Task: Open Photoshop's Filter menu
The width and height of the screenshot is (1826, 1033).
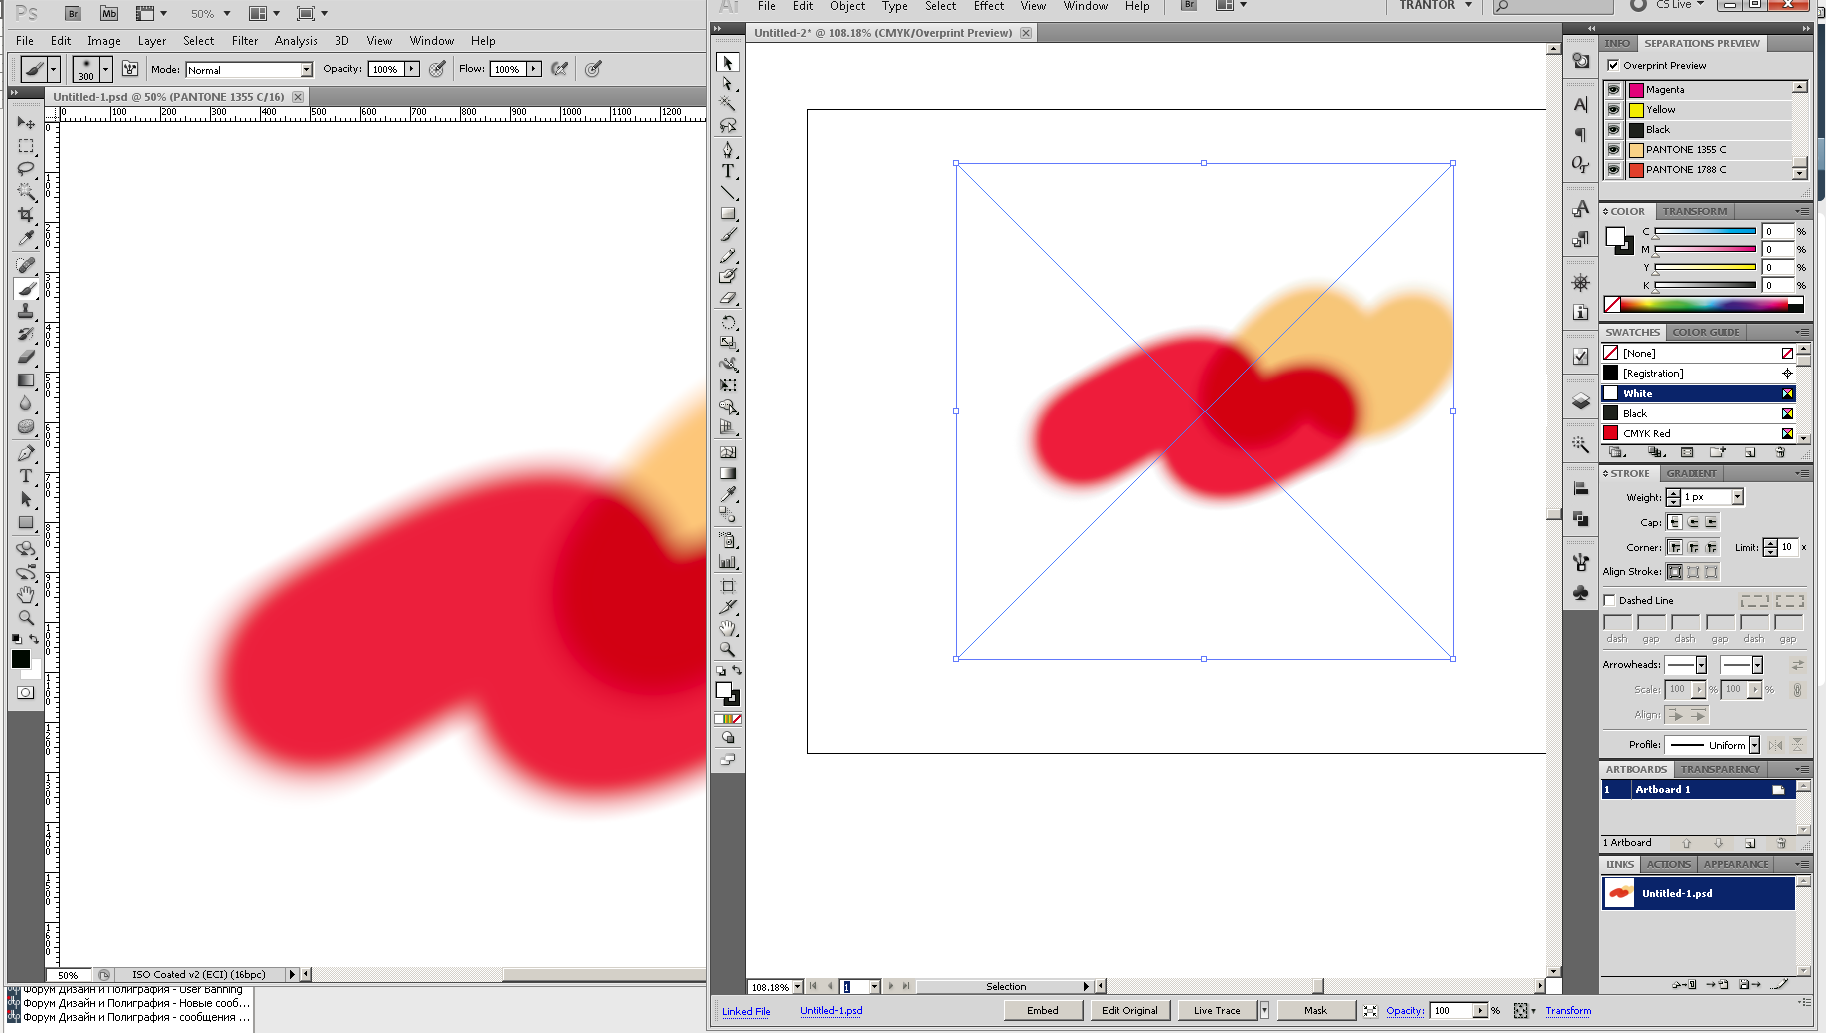Action: 245,41
